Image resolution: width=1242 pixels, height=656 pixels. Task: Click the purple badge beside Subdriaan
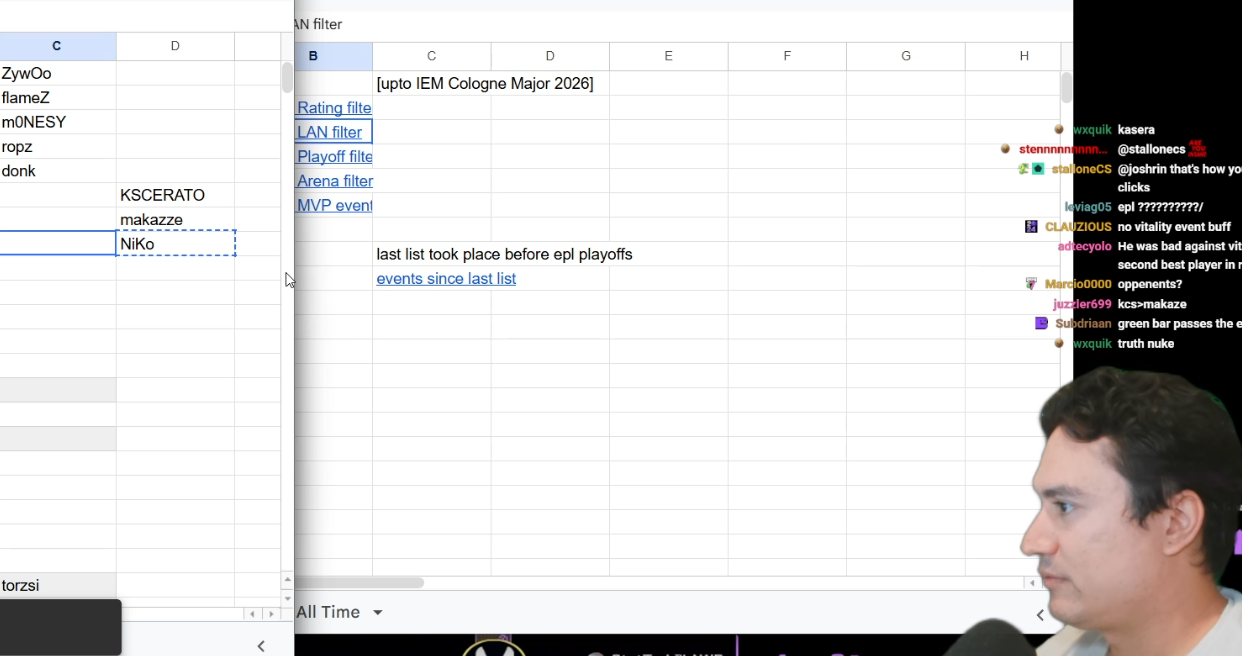(x=1041, y=323)
